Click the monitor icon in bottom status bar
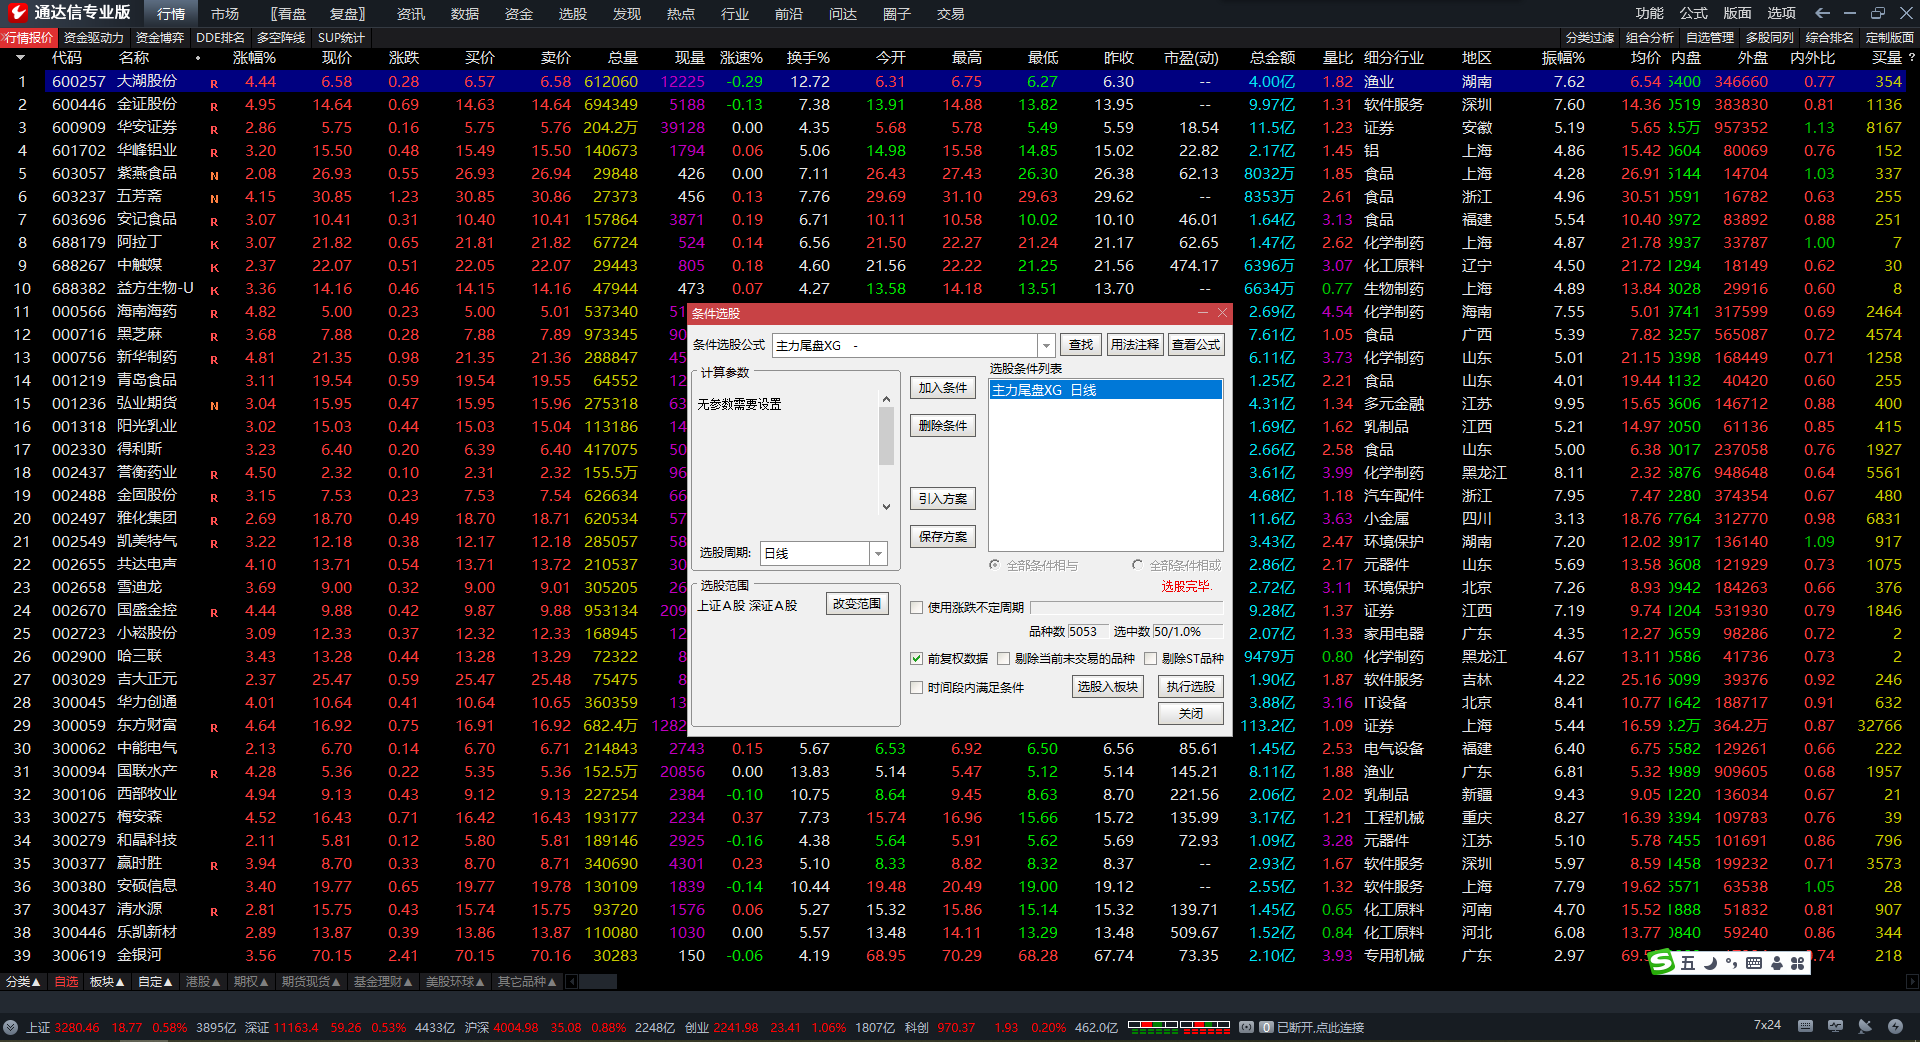 [x=1835, y=1026]
